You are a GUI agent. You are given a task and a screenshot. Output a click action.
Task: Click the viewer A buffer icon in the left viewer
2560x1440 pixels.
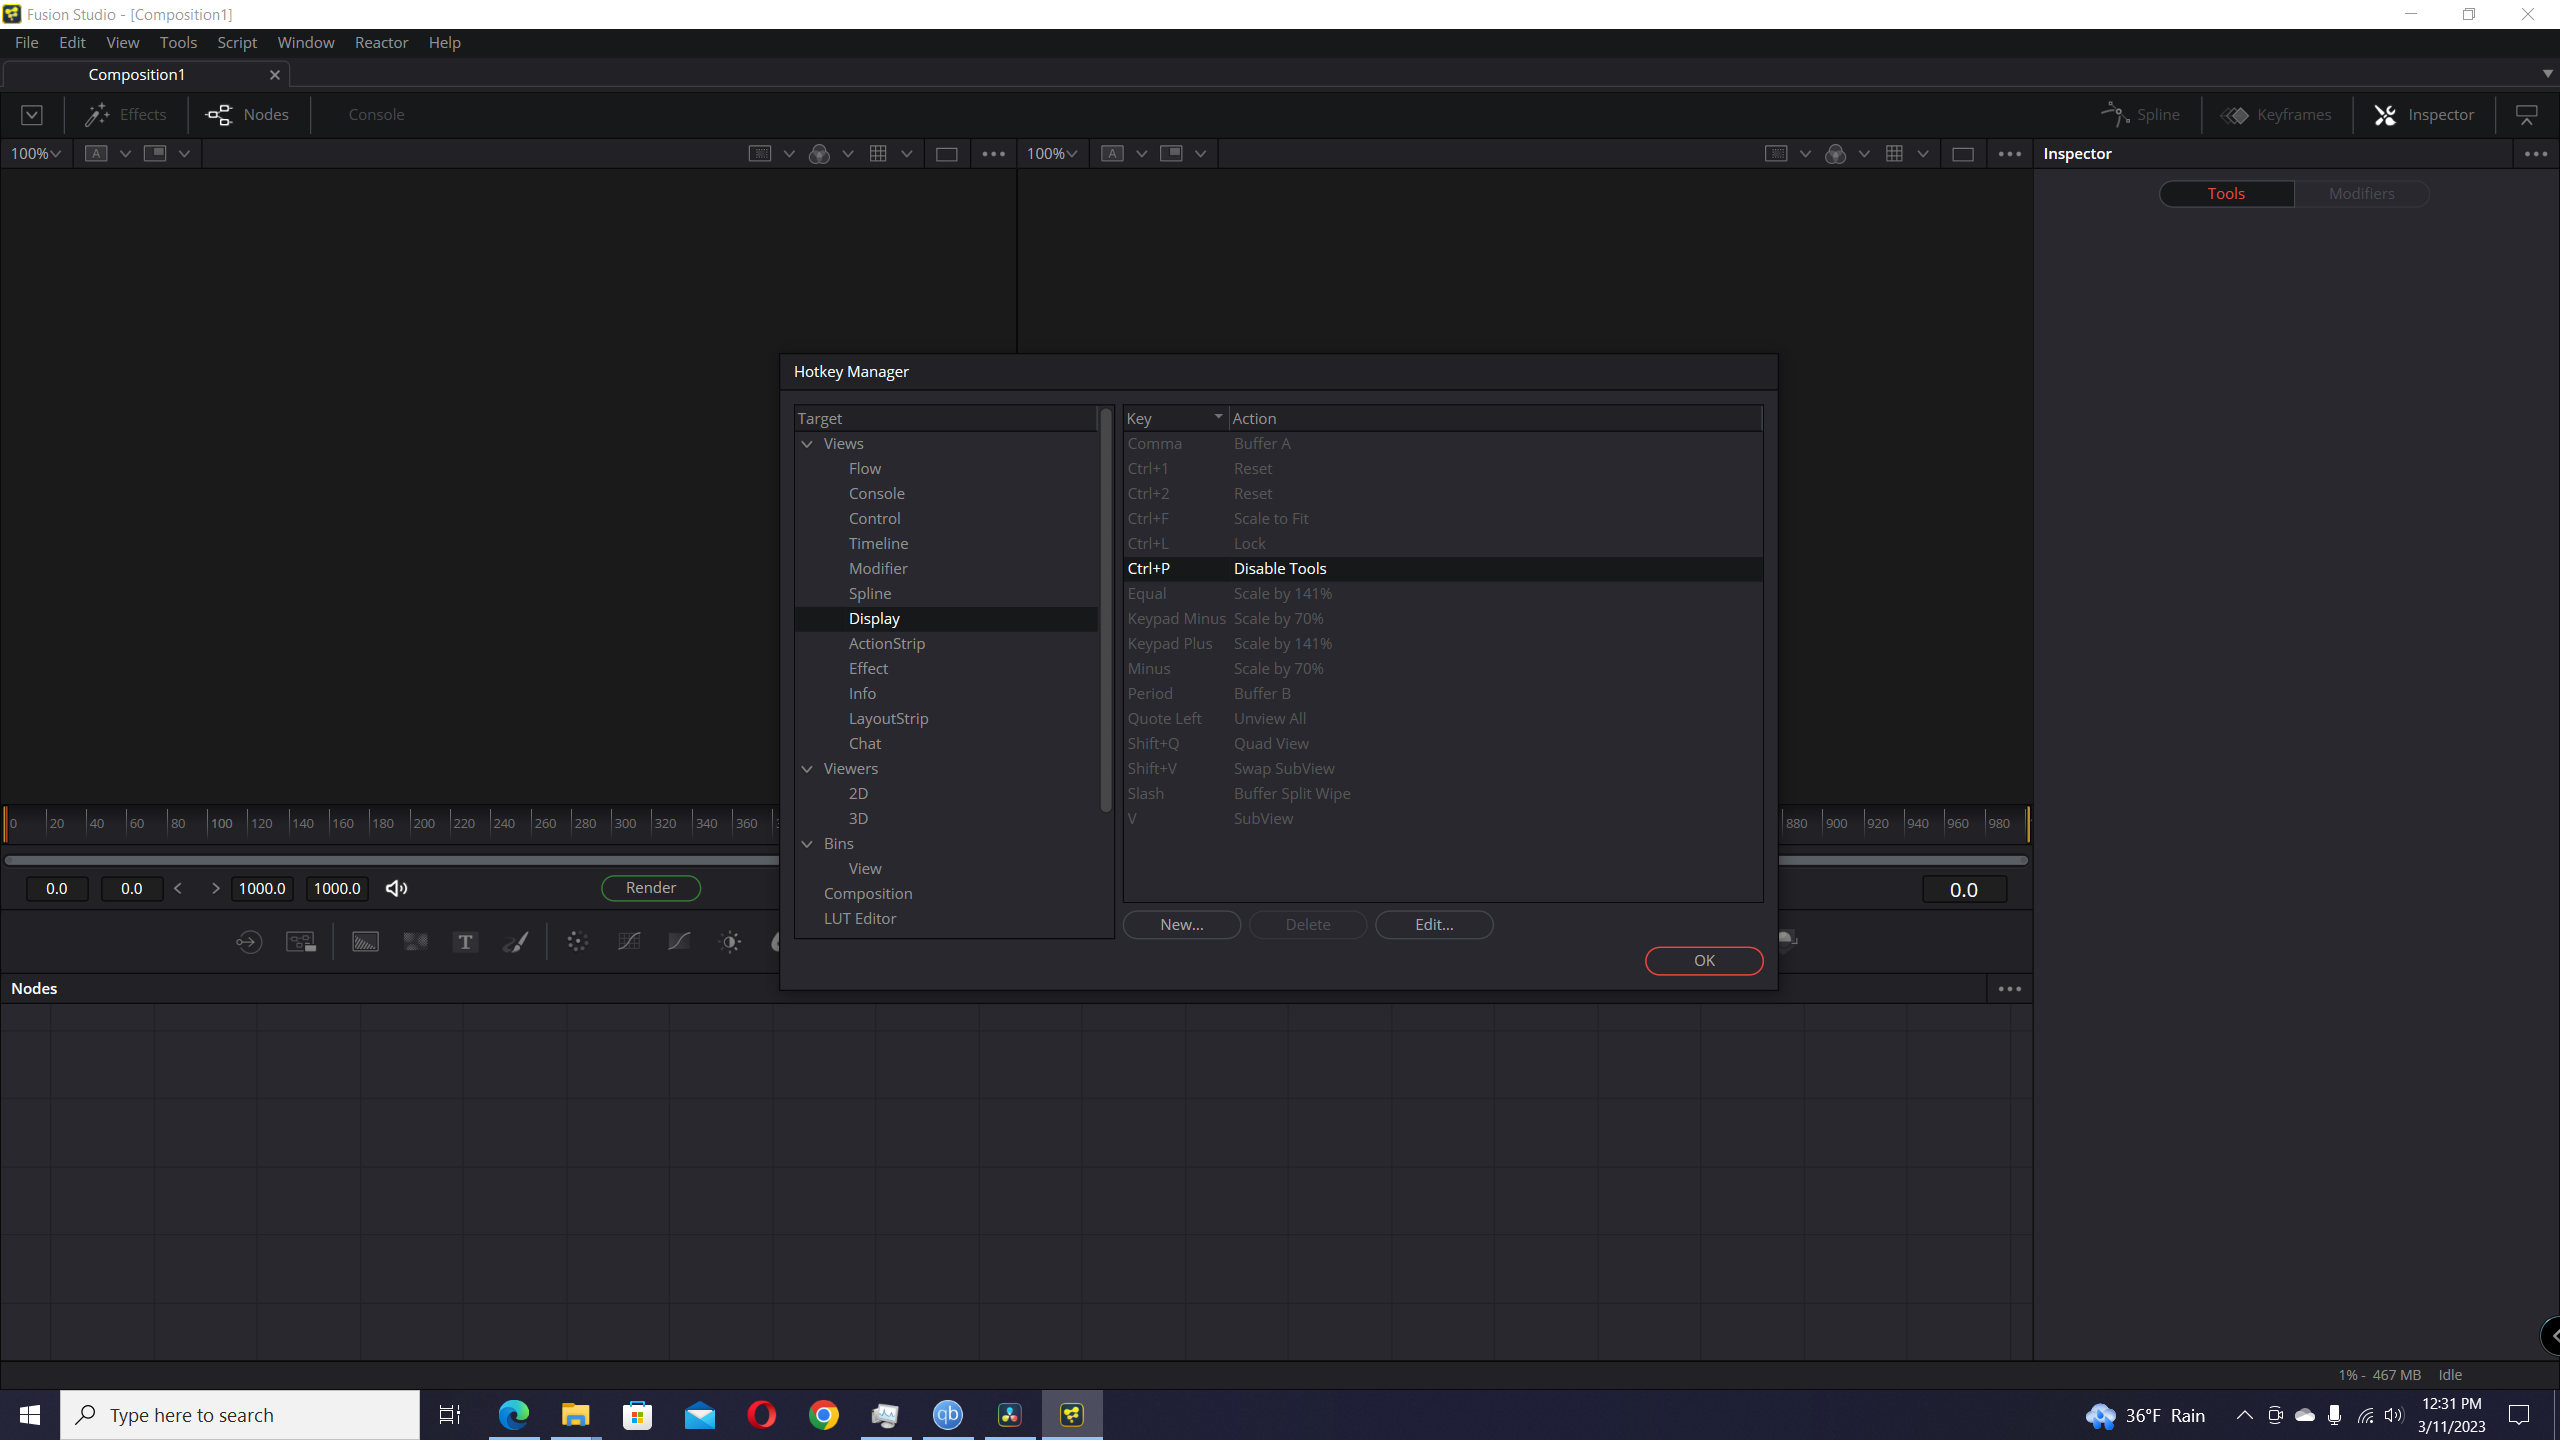click(96, 153)
